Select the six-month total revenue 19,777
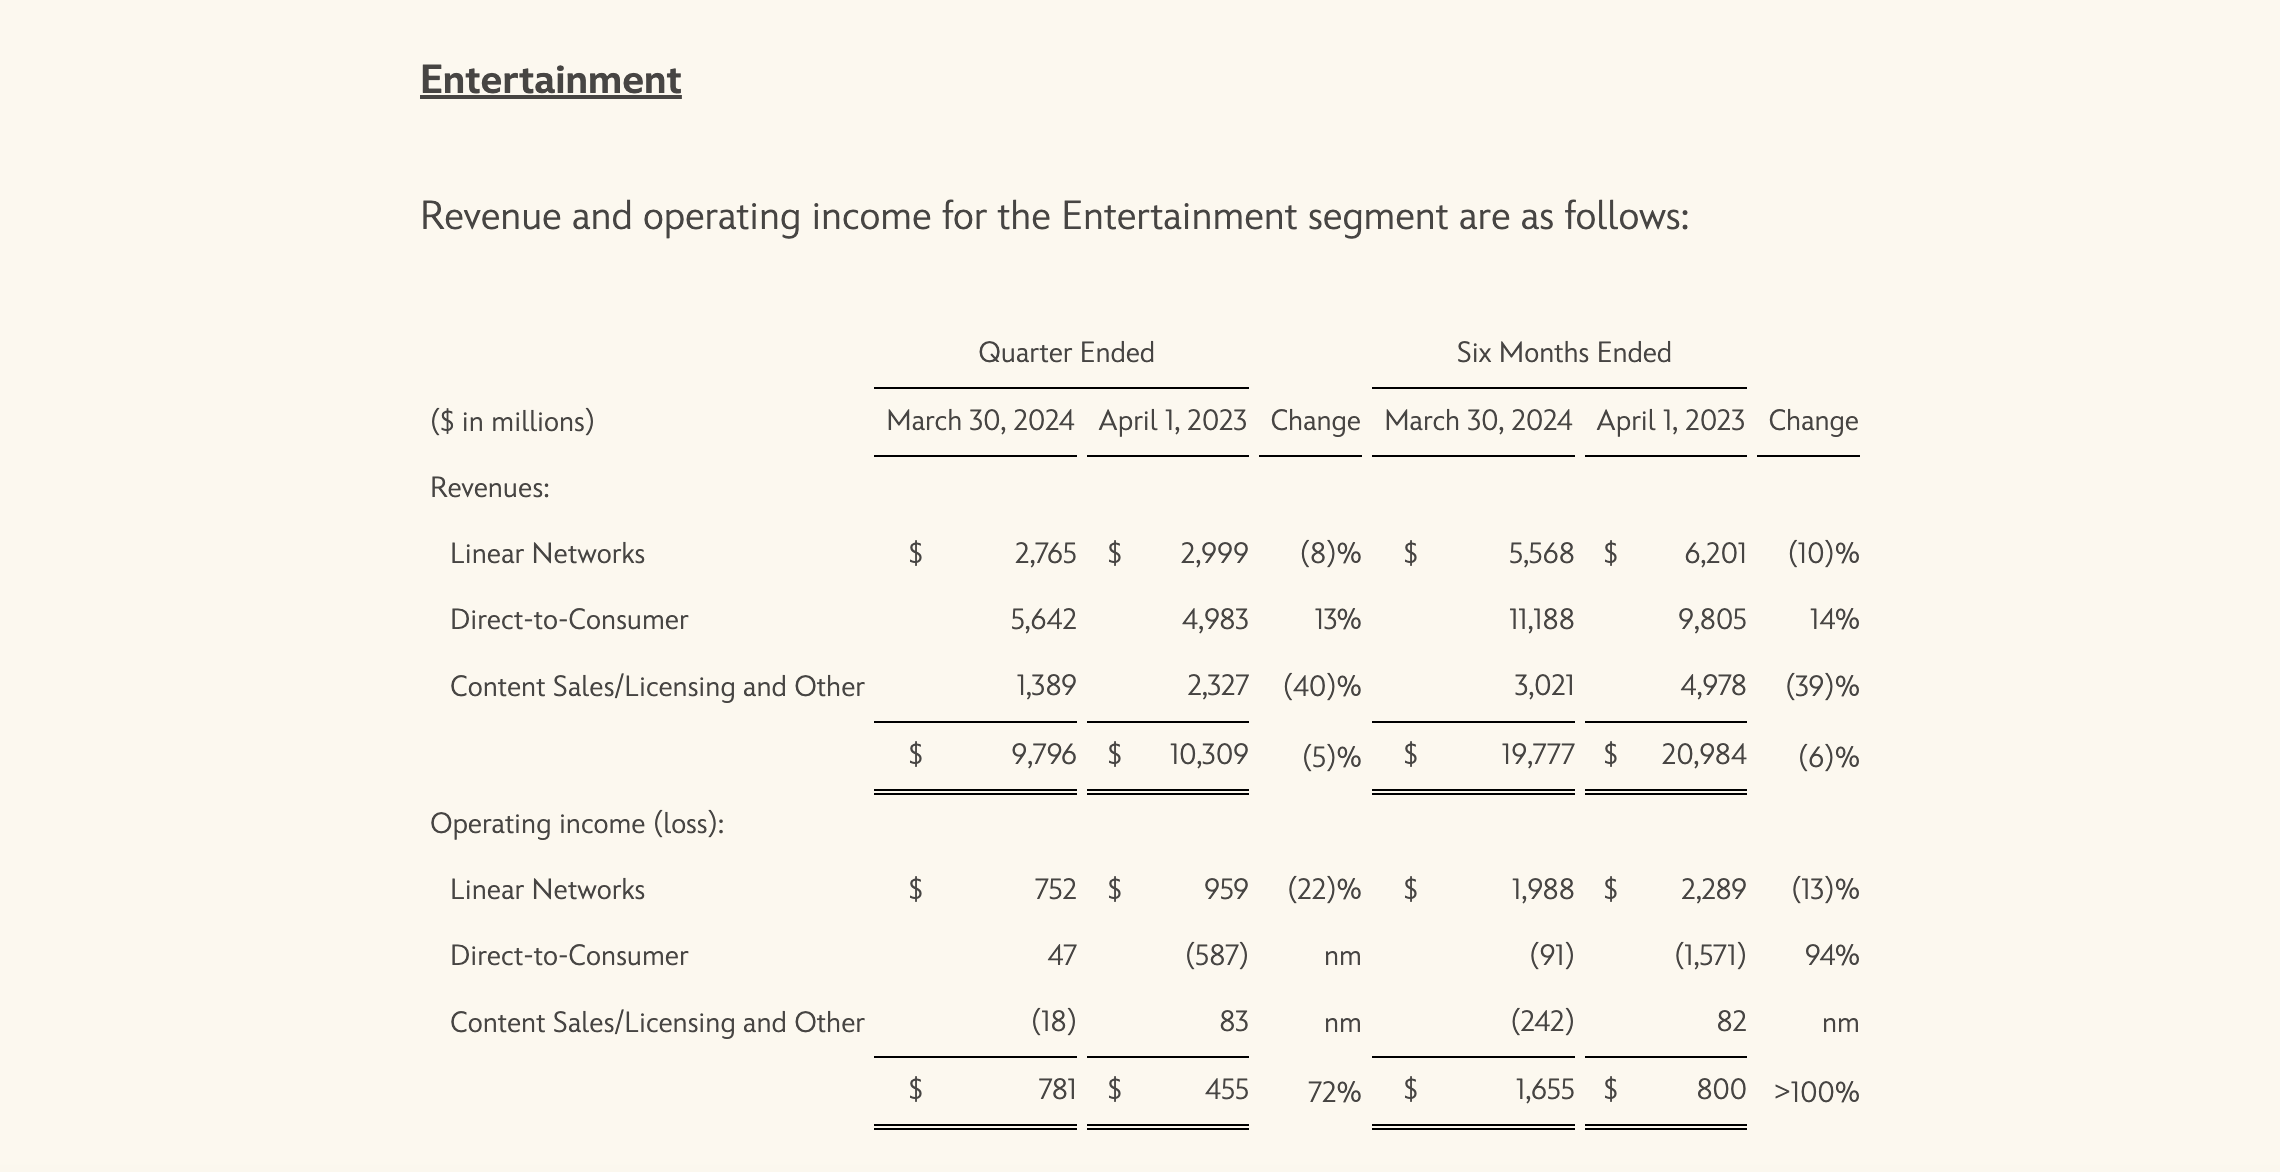 pyautogui.click(x=1537, y=753)
